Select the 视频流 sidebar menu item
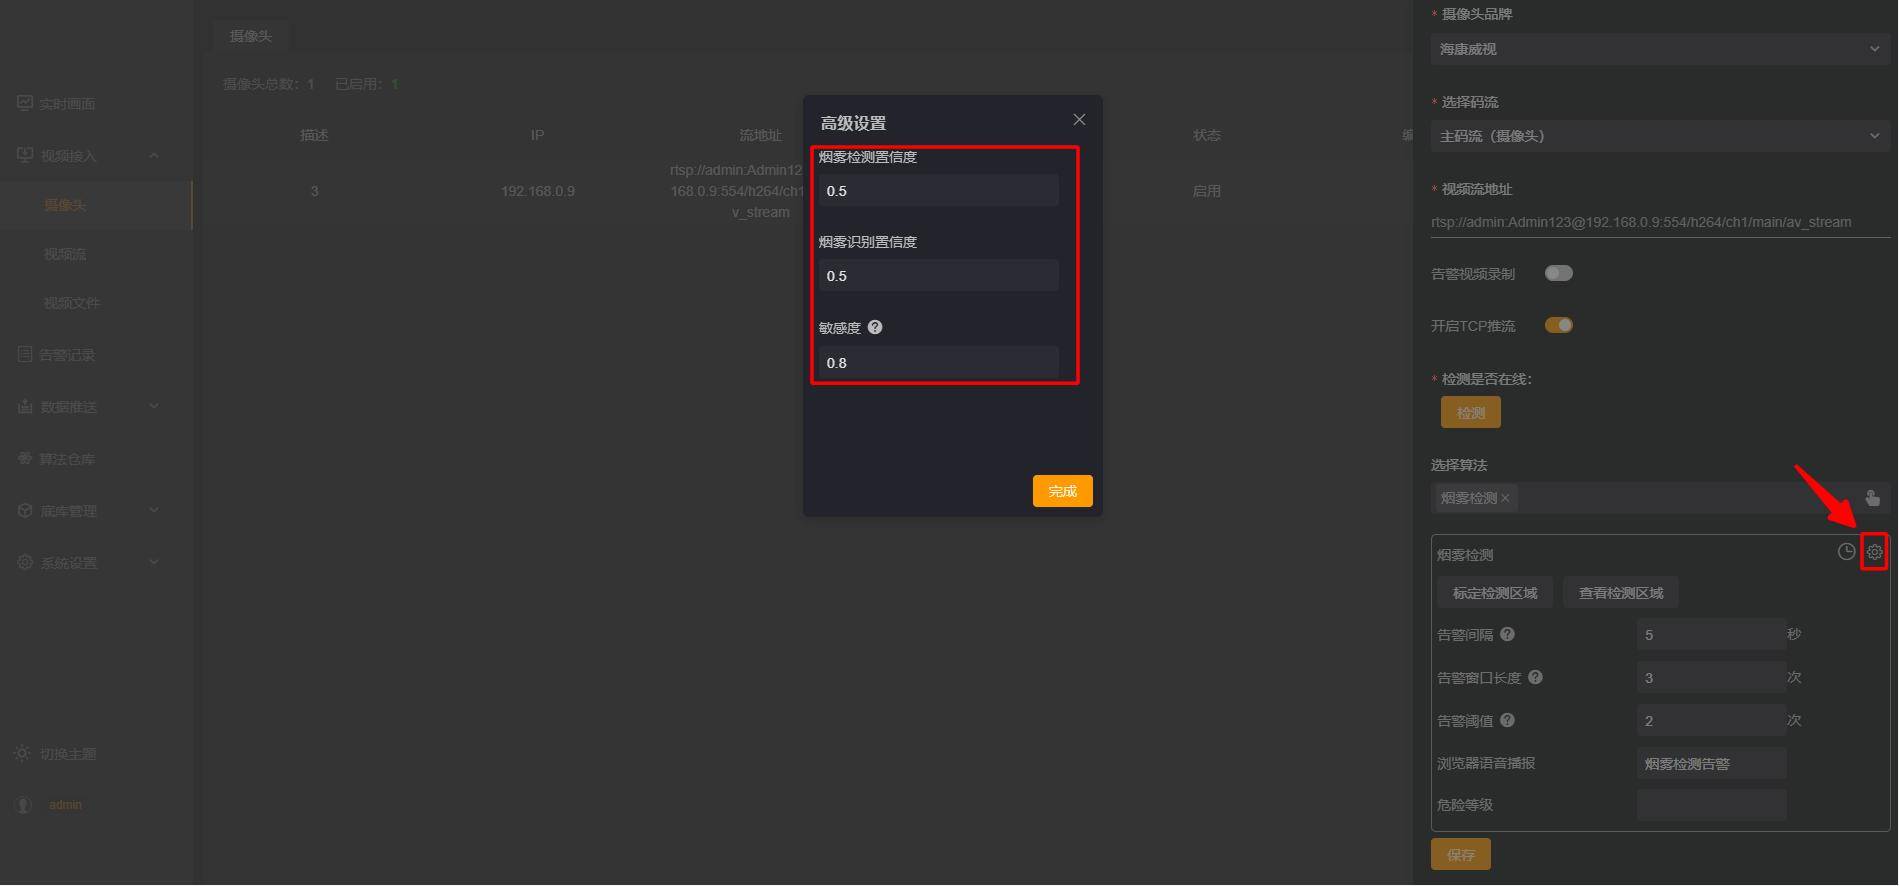The width and height of the screenshot is (1899, 886). 65,254
